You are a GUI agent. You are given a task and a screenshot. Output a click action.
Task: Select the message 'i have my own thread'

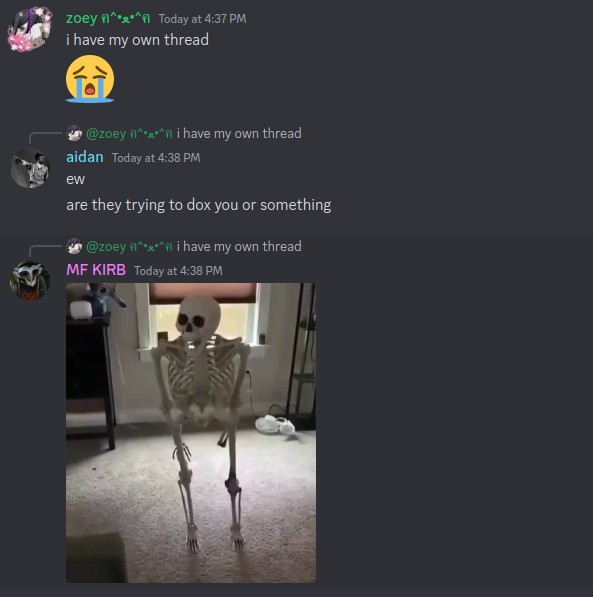(137, 40)
